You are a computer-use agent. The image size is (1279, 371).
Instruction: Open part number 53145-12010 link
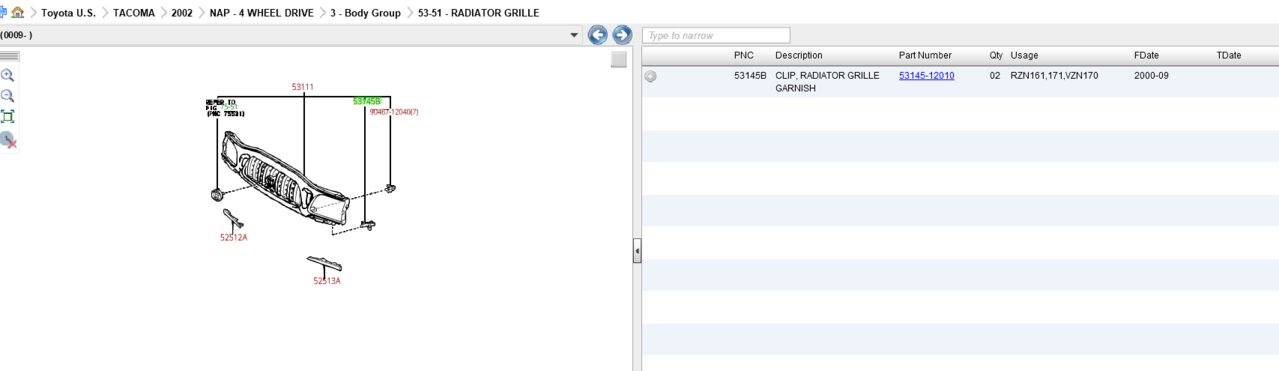tap(926, 75)
